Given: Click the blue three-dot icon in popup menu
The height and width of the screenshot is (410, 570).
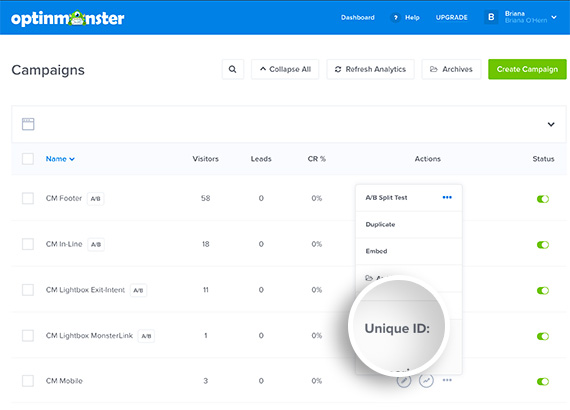Looking at the screenshot, I should coord(447,197).
